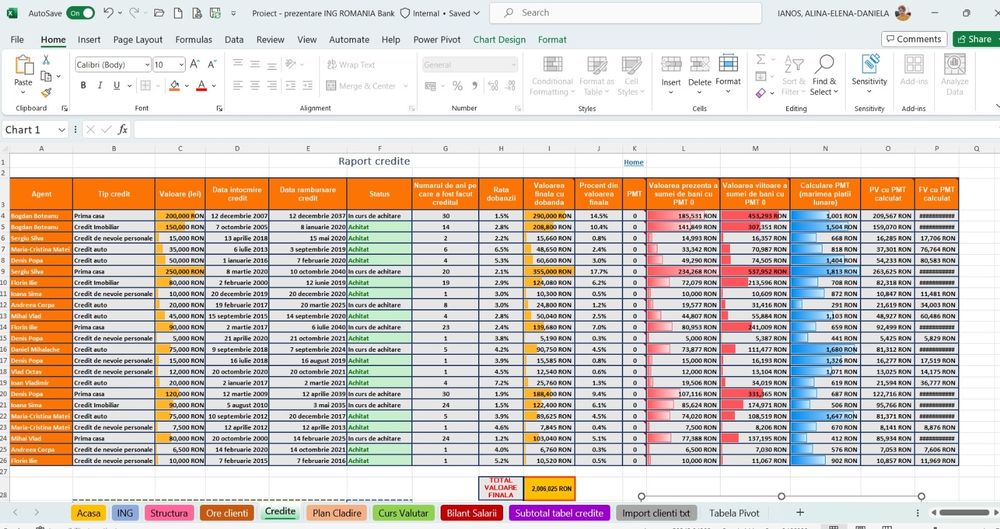Viewport: 1000px width, 529px height.
Task: Click the Comments button
Action: [914, 39]
